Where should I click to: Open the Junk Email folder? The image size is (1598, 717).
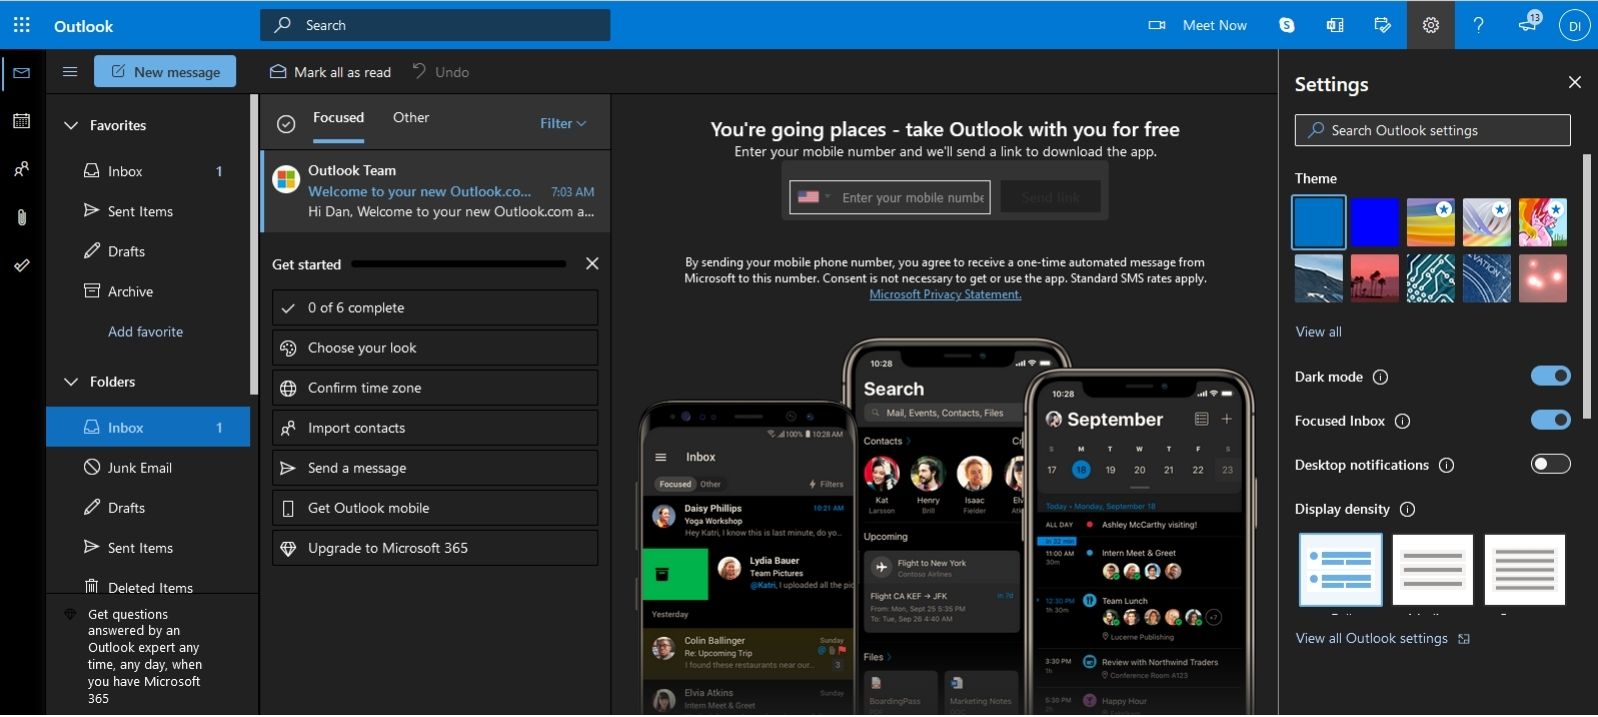(148, 467)
